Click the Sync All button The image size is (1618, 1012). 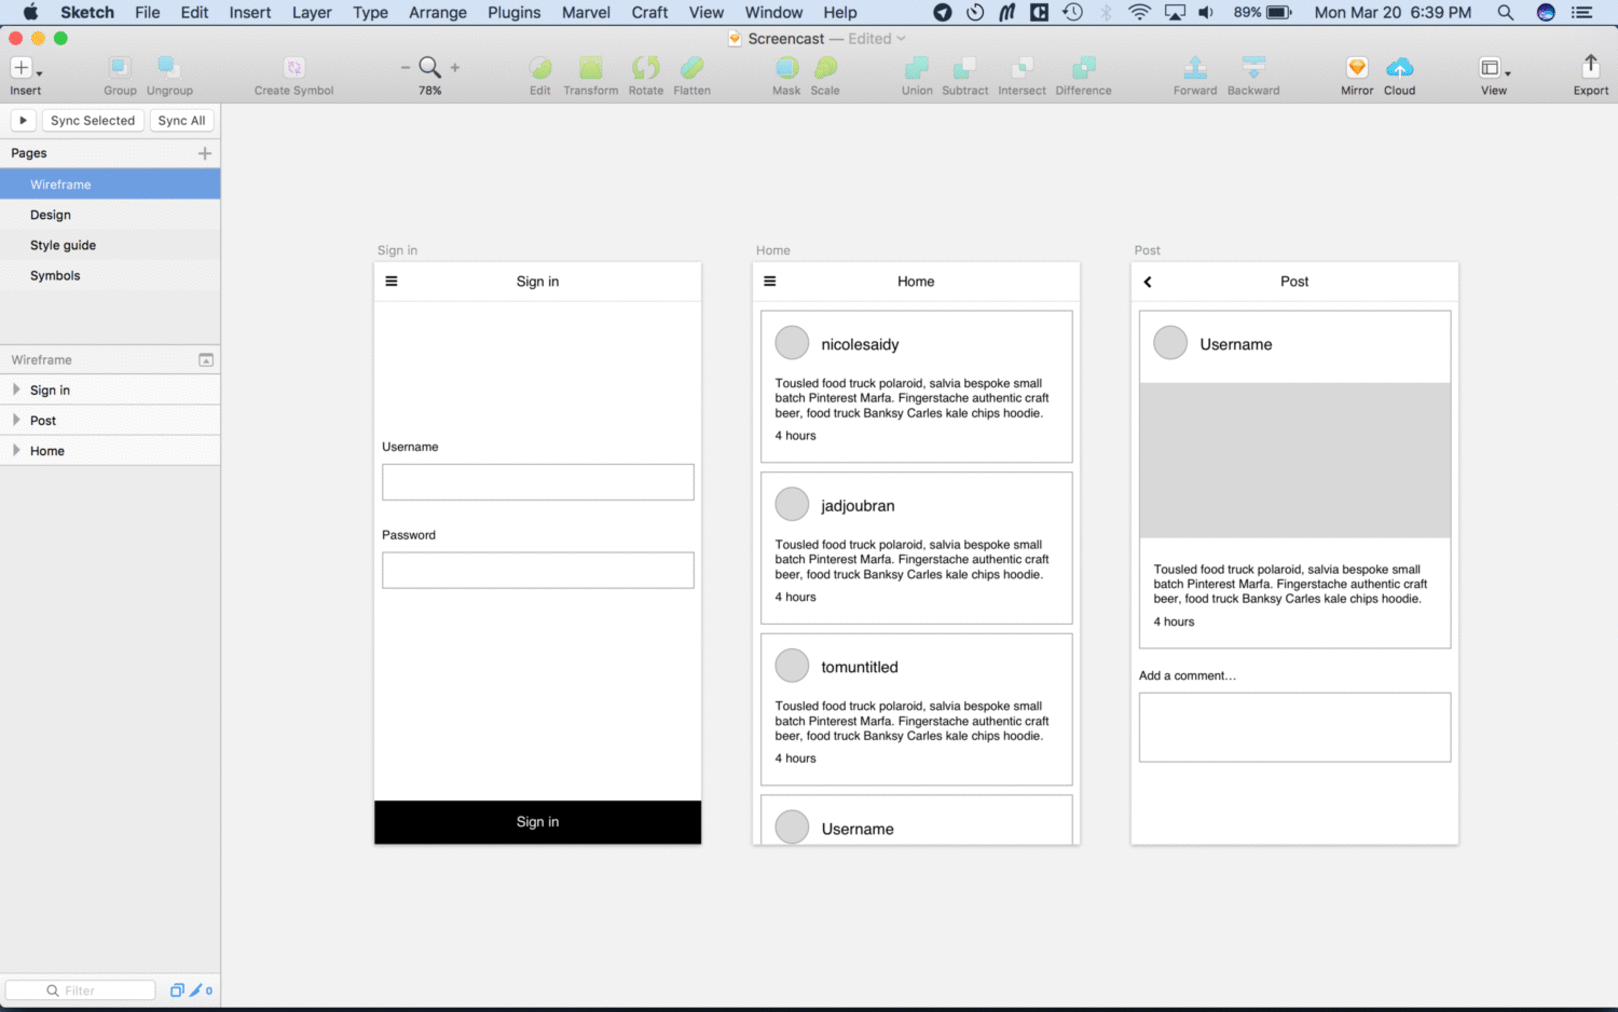pyautogui.click(x=181, y=120)
